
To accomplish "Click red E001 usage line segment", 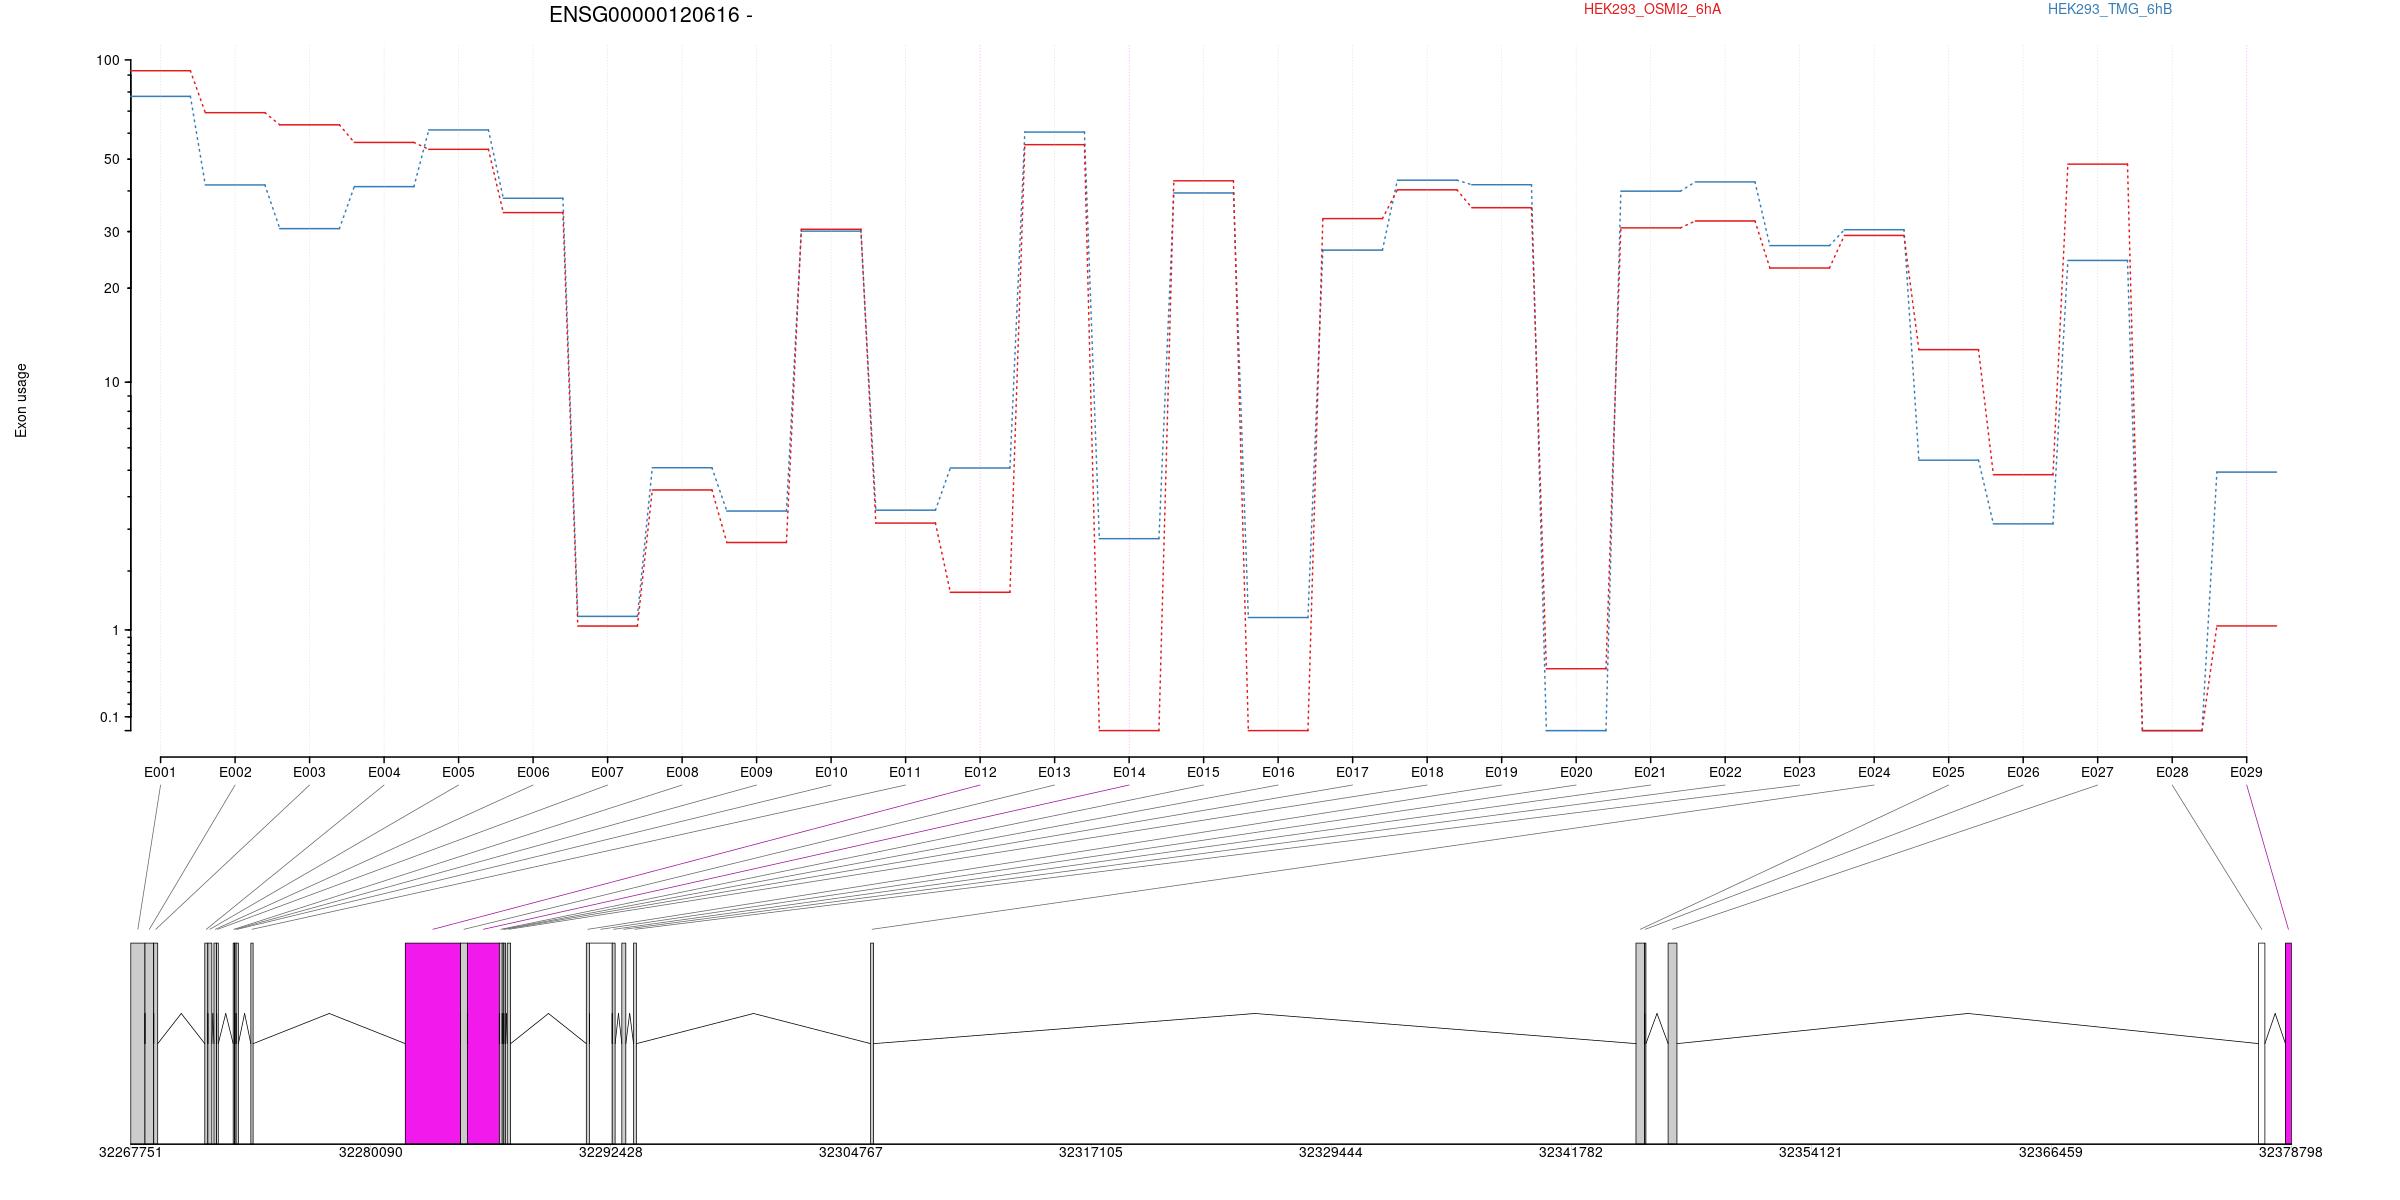I will [160, 71].
